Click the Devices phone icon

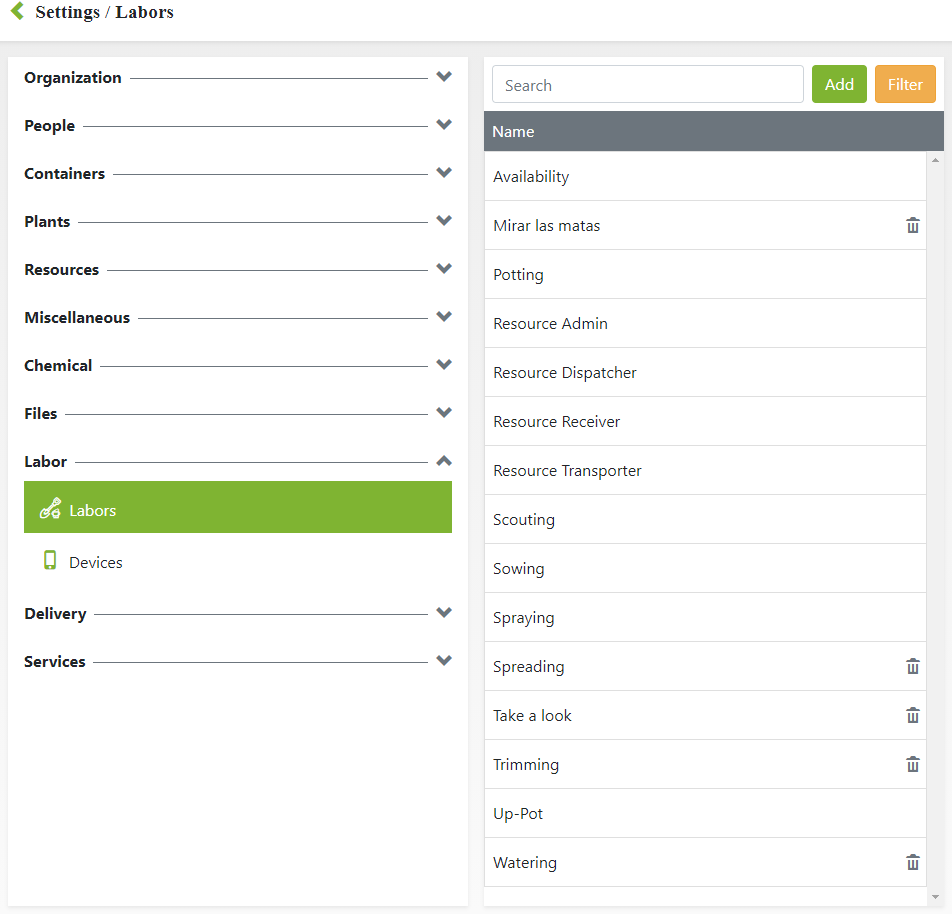(x=50, y=561)
